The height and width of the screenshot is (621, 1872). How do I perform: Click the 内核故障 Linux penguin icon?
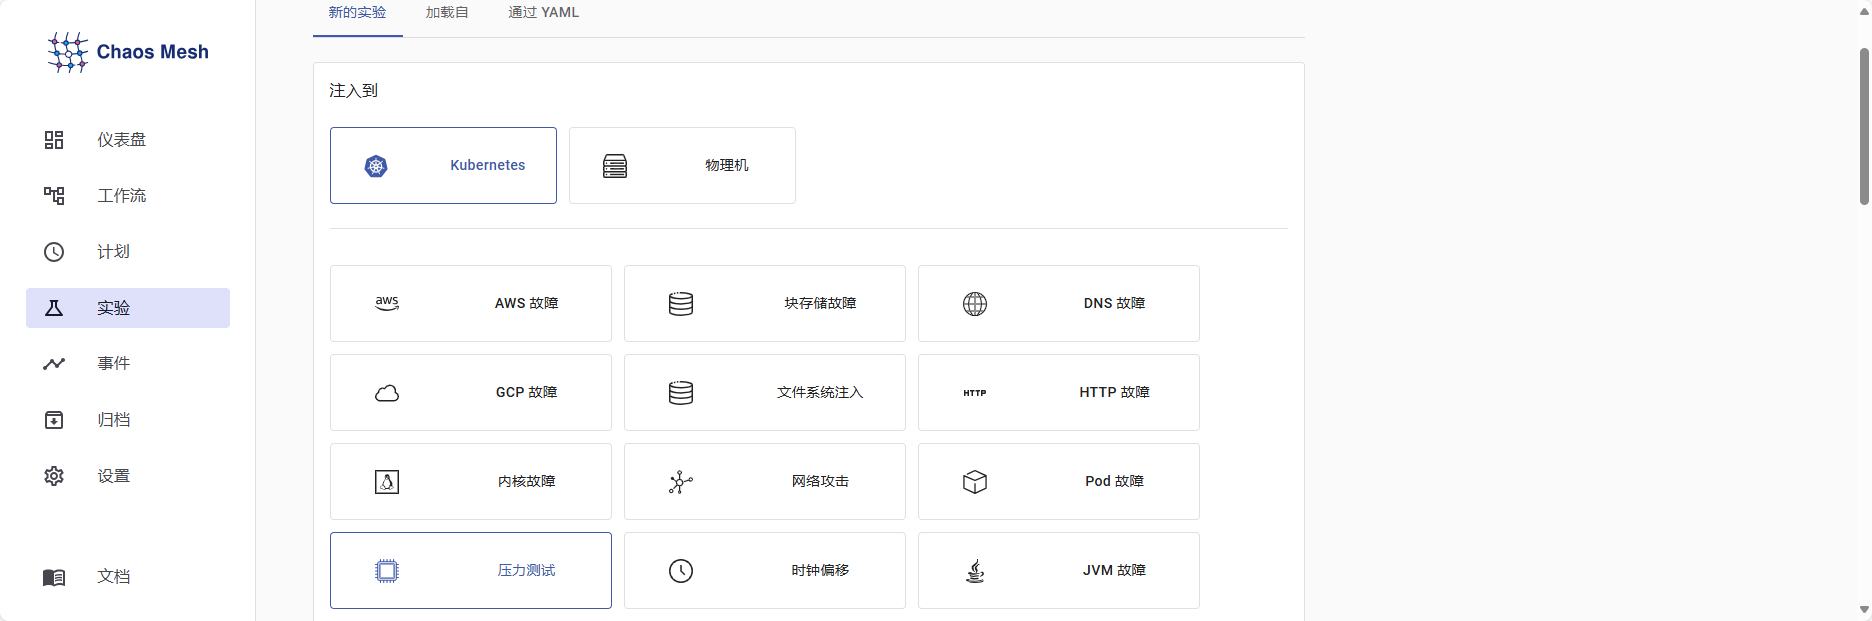point(387,482)
